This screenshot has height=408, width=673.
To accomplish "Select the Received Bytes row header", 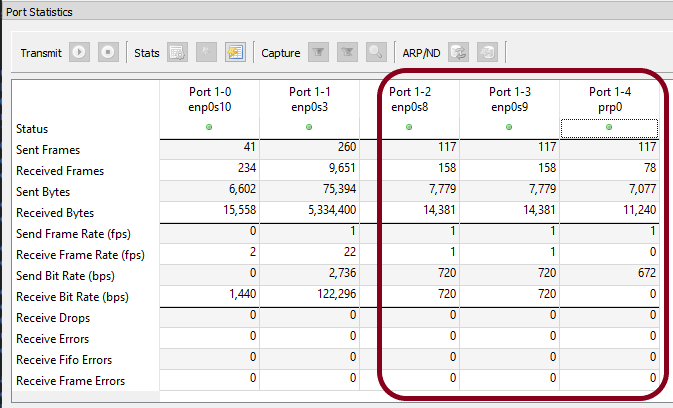I will pos(55,213).
